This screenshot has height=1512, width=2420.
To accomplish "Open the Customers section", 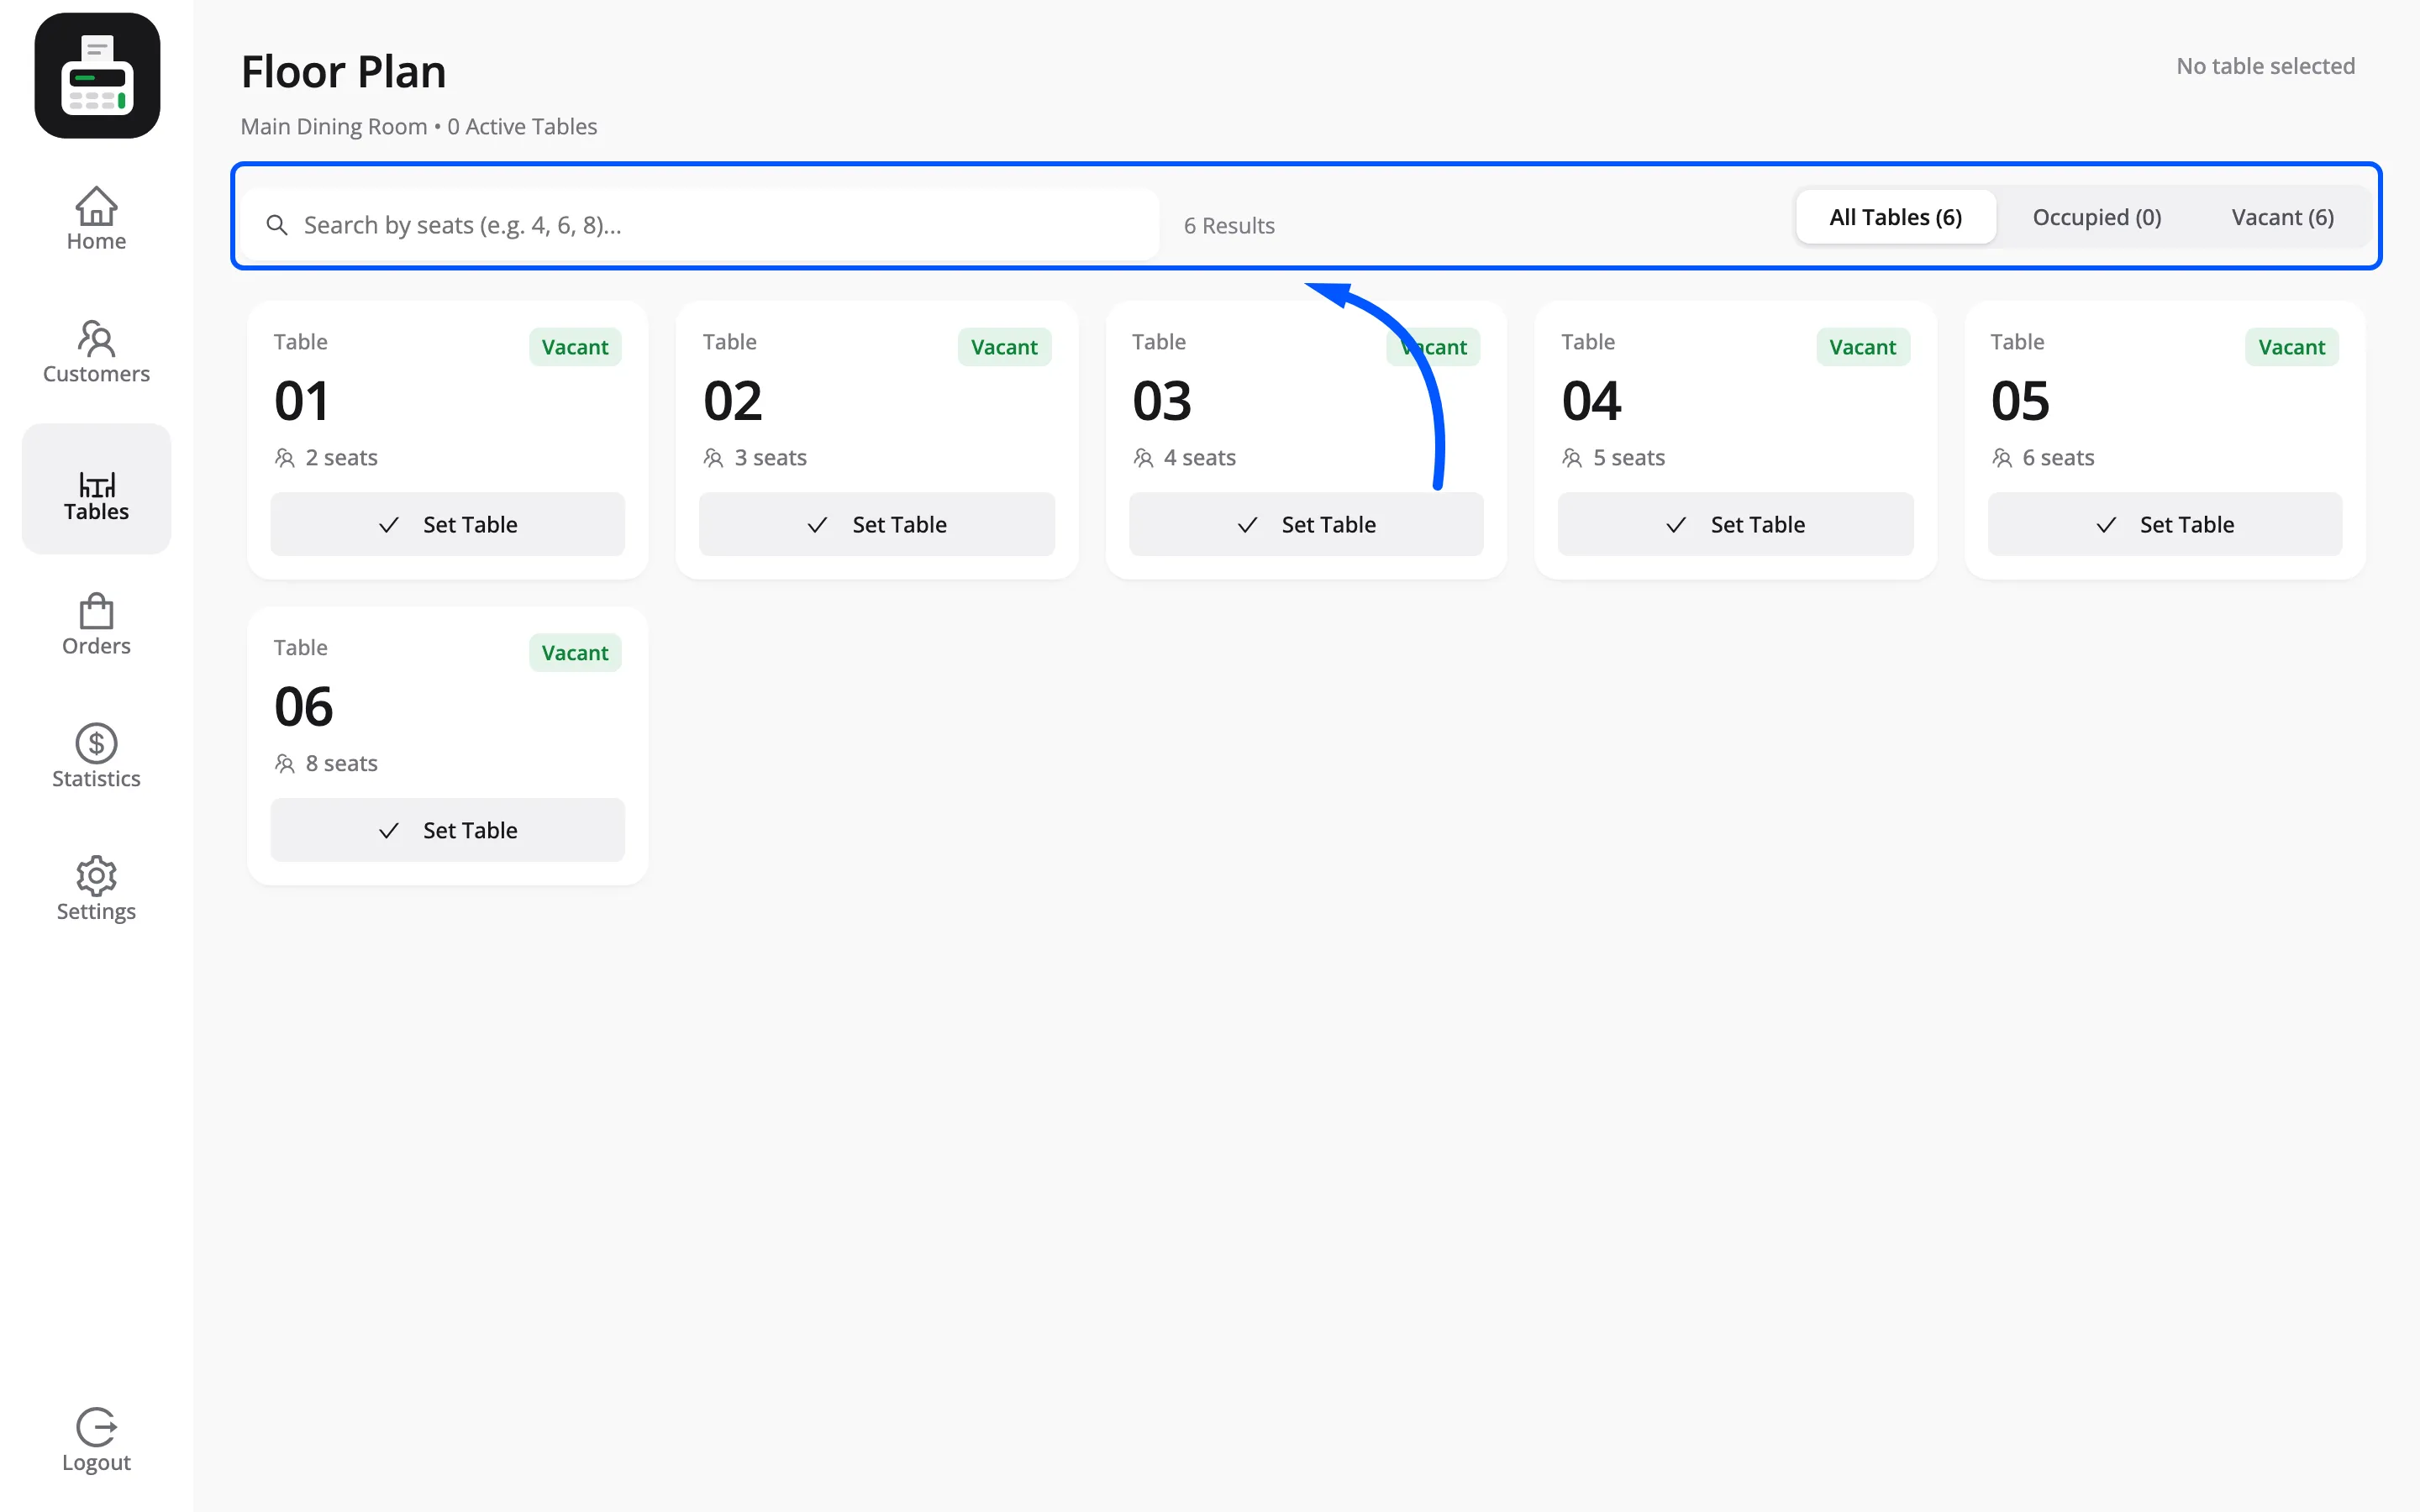I will pyautogui.click(x=96, y=352).
